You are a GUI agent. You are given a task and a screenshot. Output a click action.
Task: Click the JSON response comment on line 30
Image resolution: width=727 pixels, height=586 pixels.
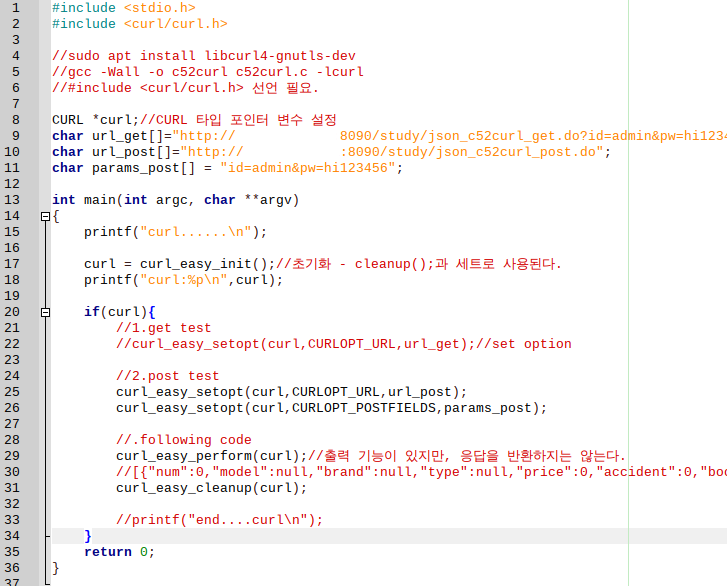point(421,472)
